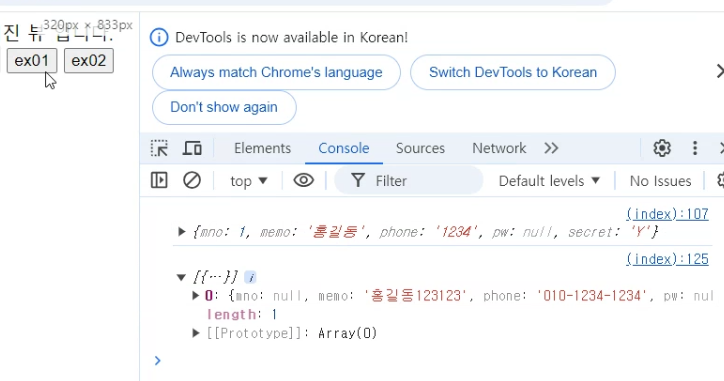Switch to the Network tab
724x381 pixels.
pos(499,148)
